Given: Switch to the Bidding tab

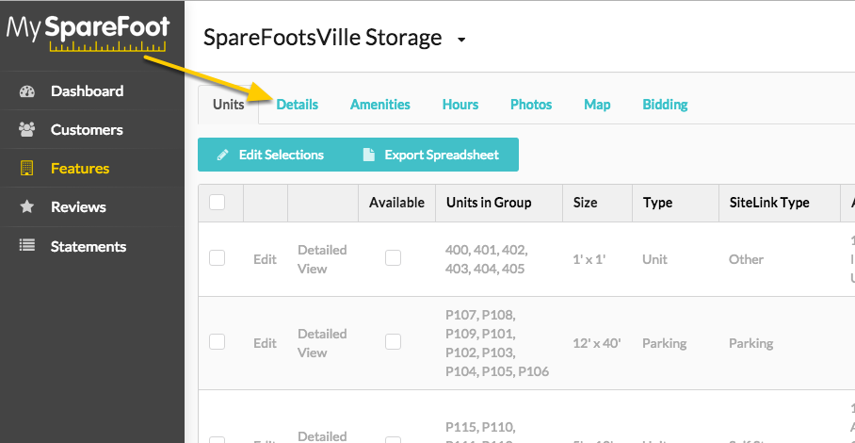Looking at the screenshot, I should point(665,105).
